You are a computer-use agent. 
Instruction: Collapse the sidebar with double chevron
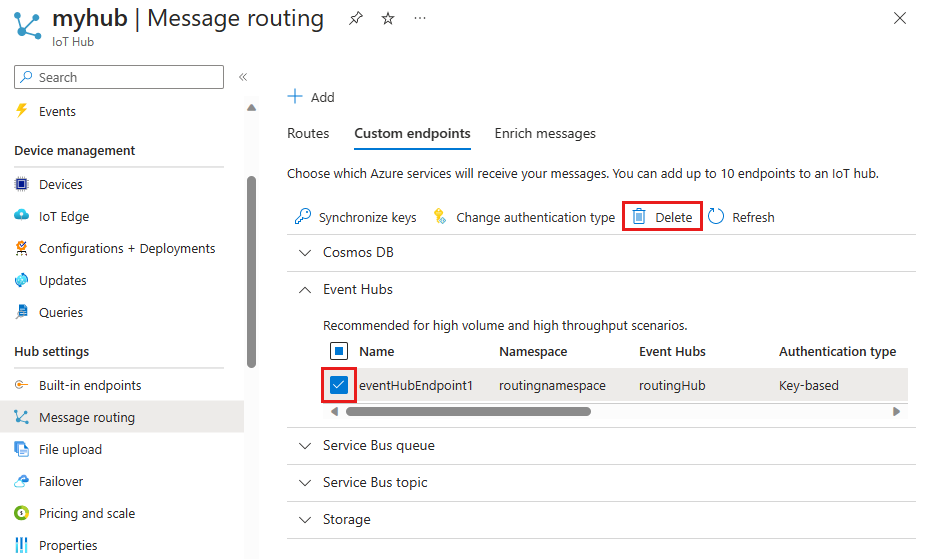tap(243, 77)
